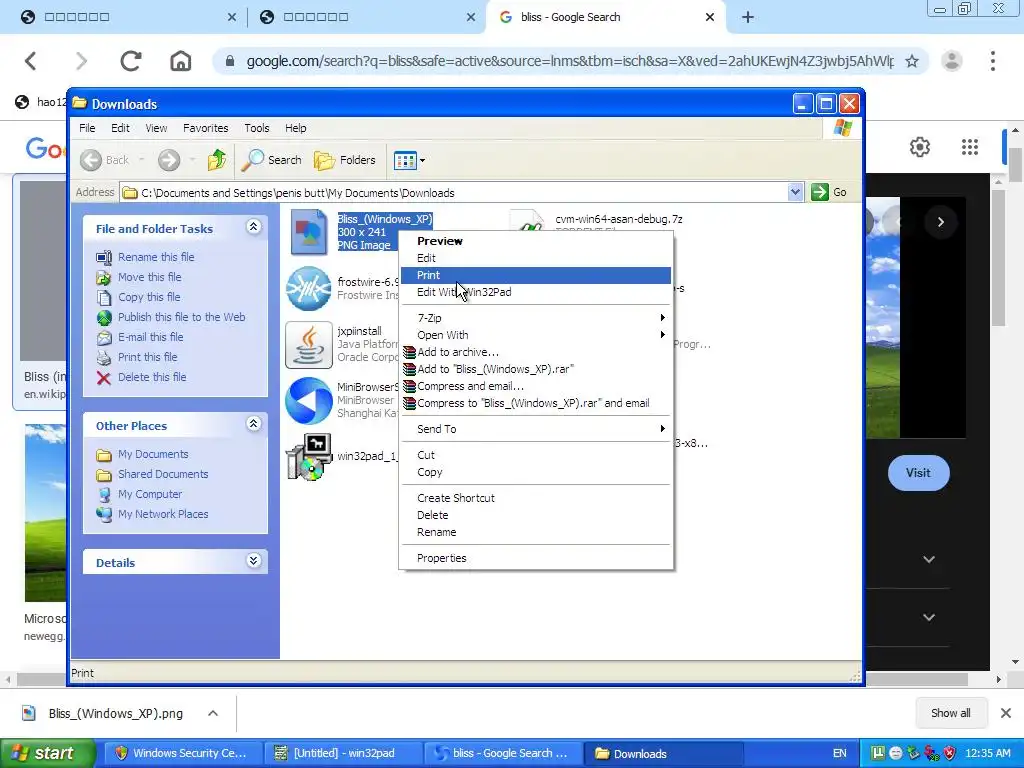Open the Windows start menu

48,753
